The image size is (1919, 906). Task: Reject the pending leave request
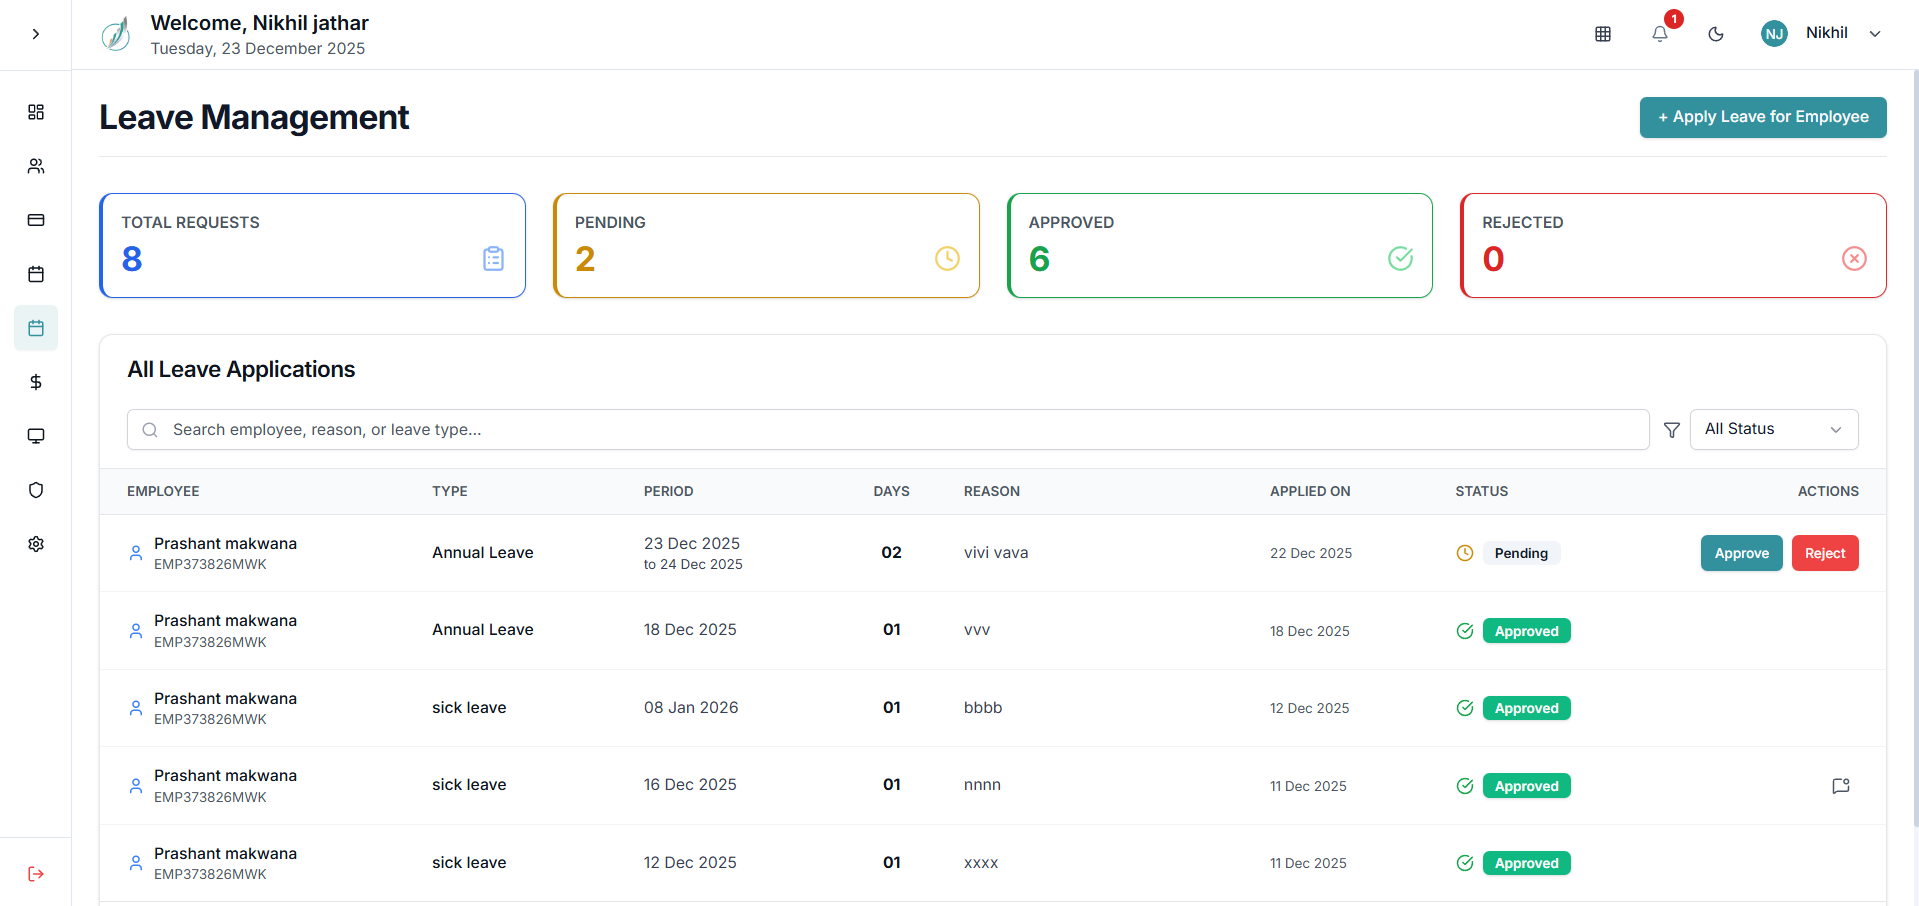click(1824, 553)
